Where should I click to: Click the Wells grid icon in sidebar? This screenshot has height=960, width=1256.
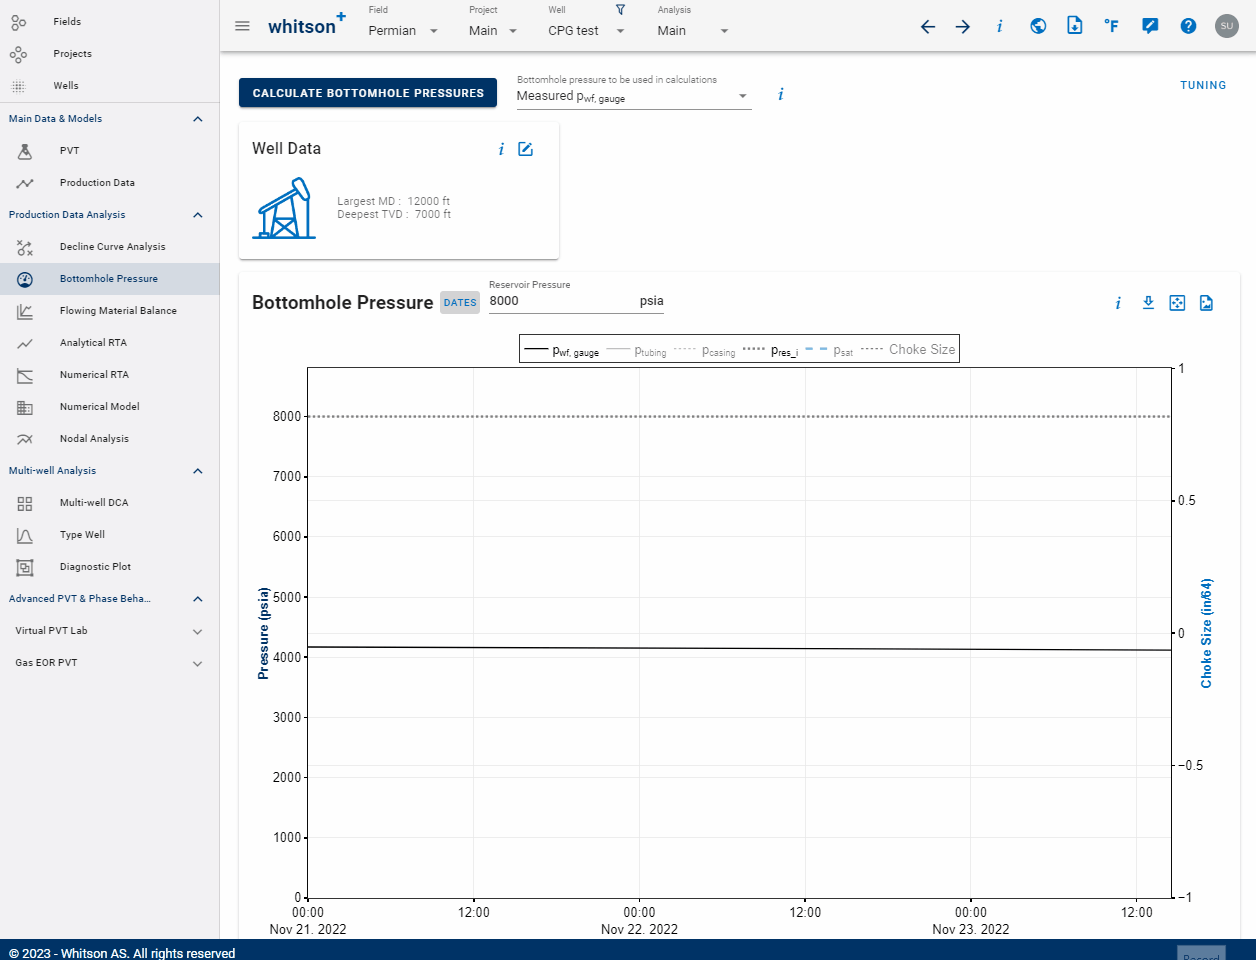19,86
